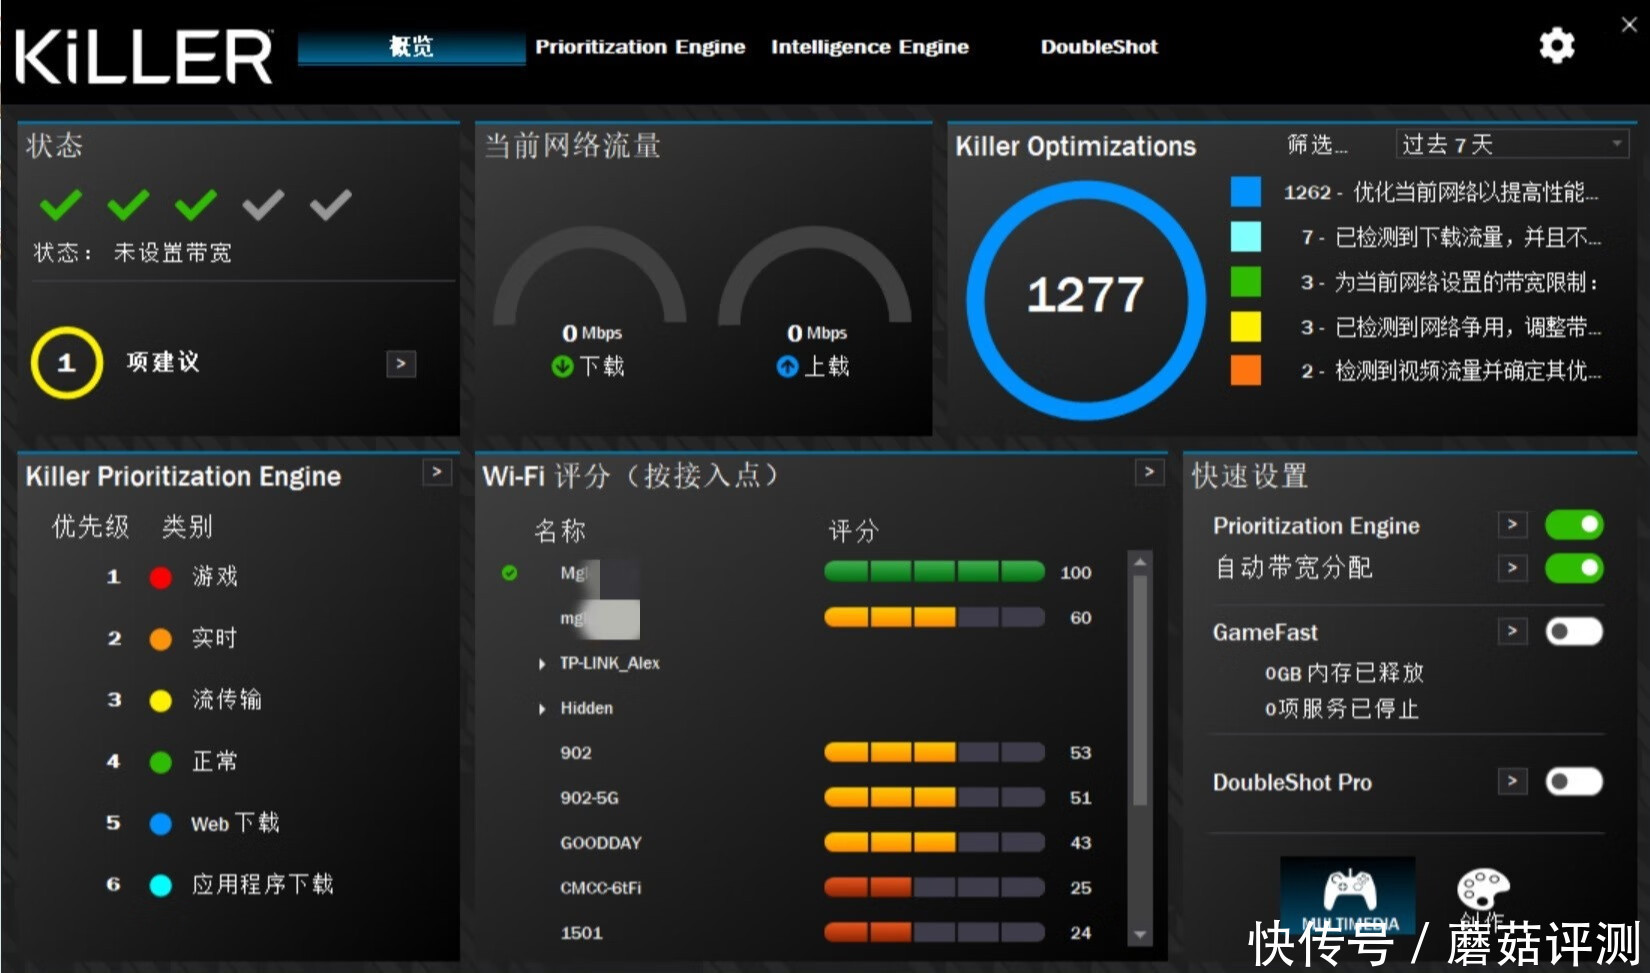The width and height of the screenshot is (1650, 973).
Task: Click the yellow streaming priority dot
Action: coord(160,700)
